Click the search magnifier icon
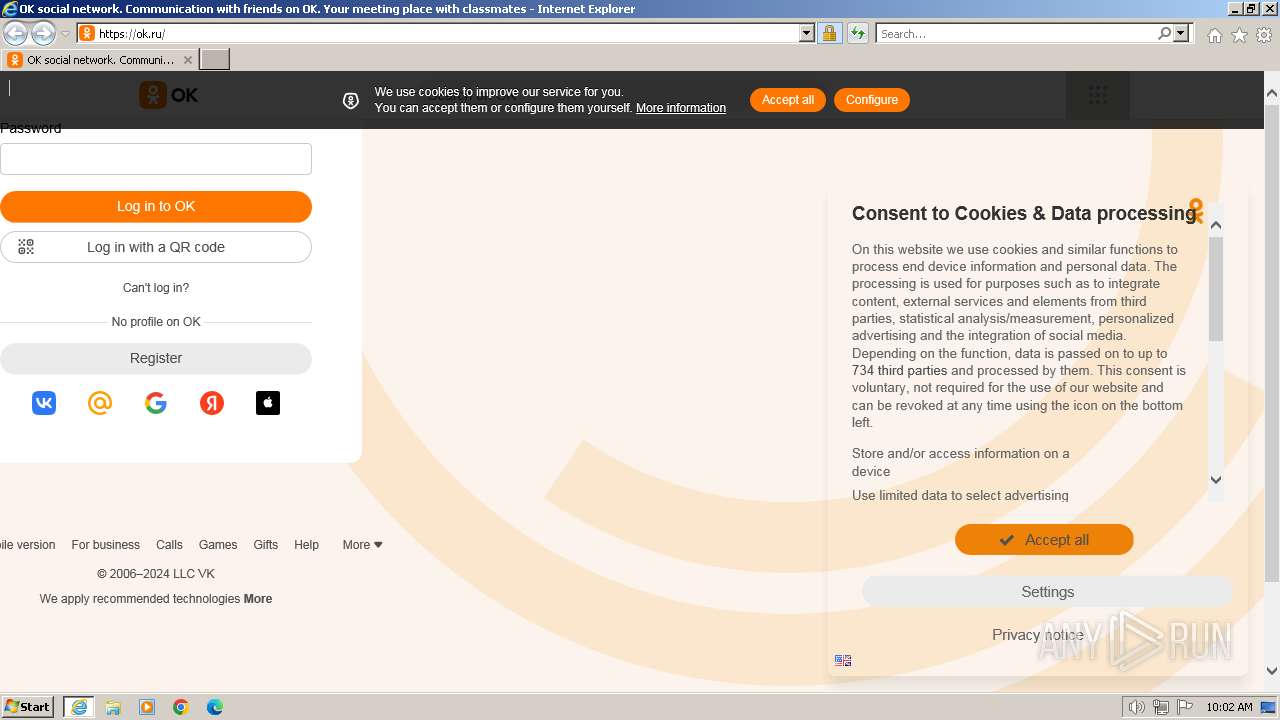This screenshot has width=1280, height=720. 1164,33
